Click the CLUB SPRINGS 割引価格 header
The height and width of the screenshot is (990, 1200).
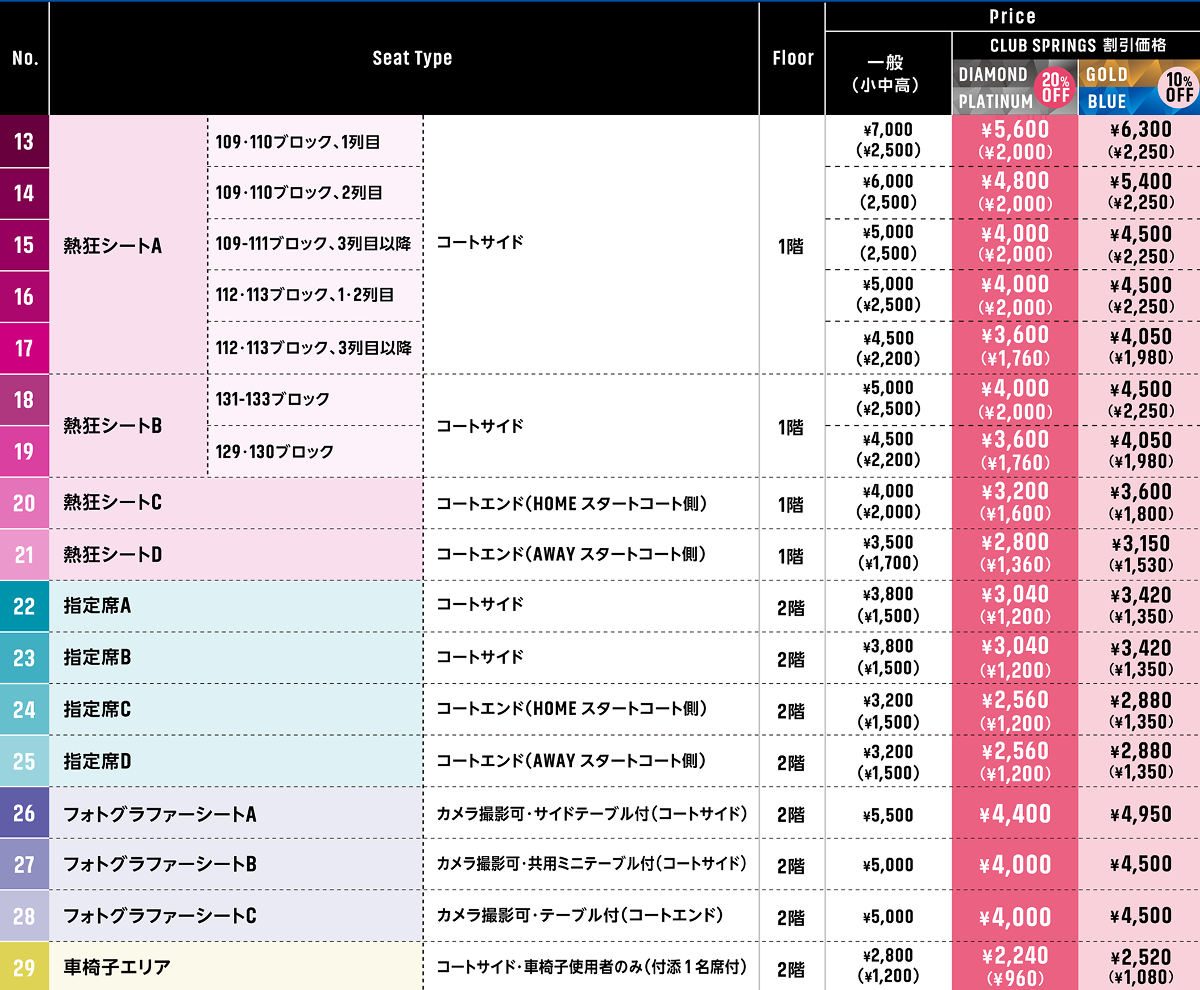pos(1076,45)
